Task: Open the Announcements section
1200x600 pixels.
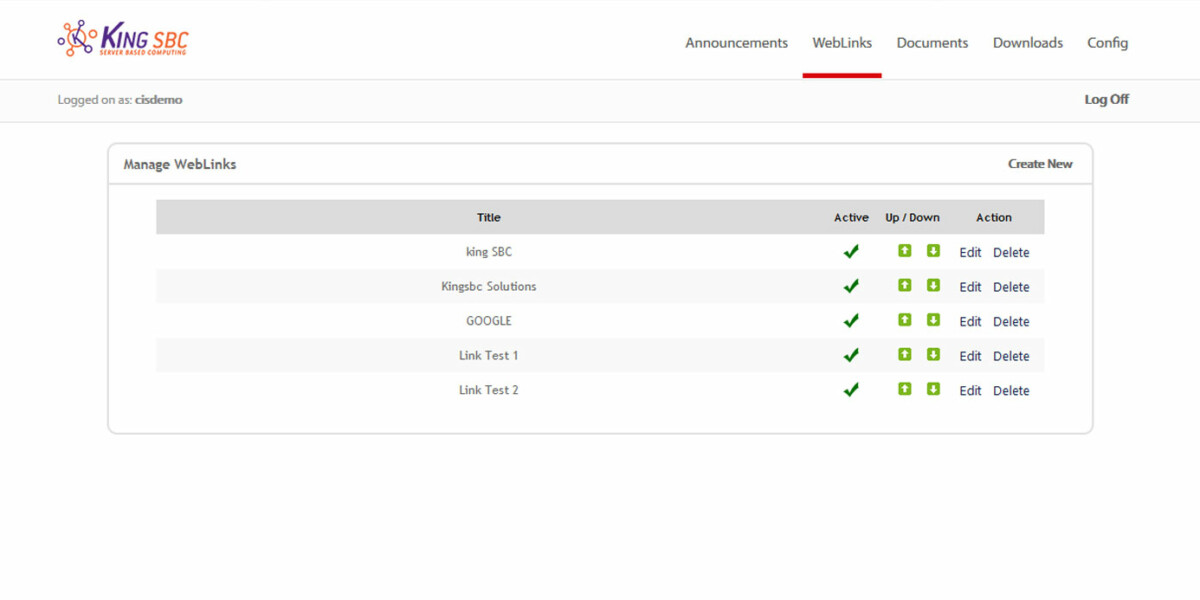Action: (736, 43)
